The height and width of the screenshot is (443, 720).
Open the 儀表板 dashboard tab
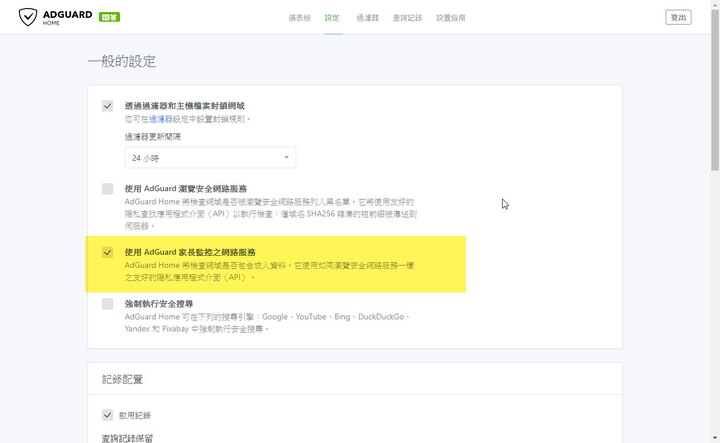coord(300,17)
